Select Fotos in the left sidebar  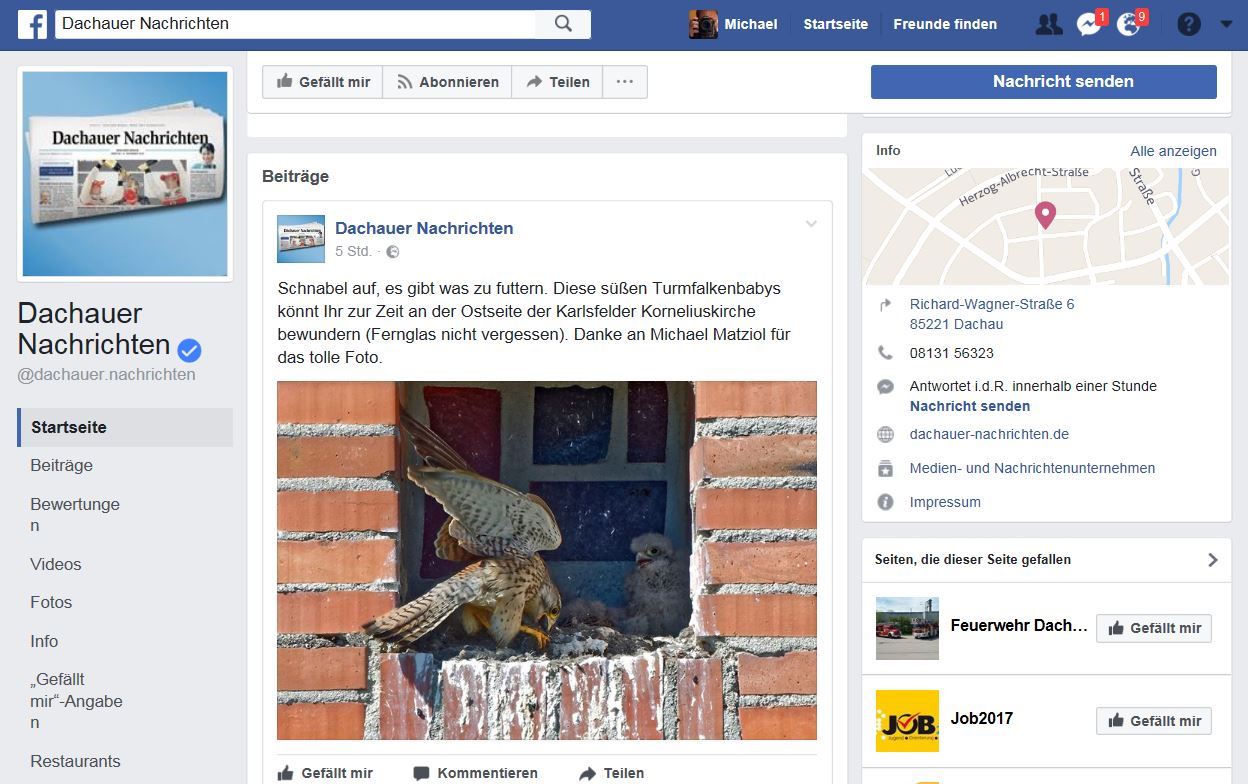(51, 602)
